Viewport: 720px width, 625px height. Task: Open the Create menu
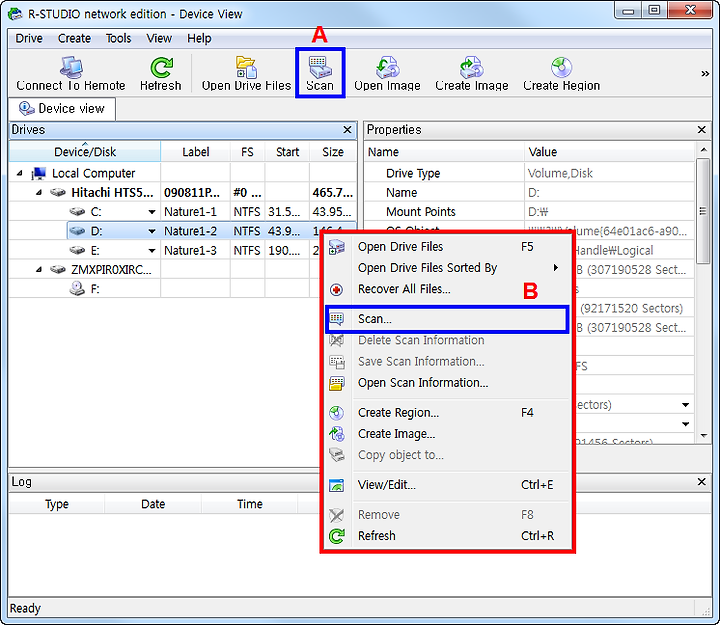74,39
